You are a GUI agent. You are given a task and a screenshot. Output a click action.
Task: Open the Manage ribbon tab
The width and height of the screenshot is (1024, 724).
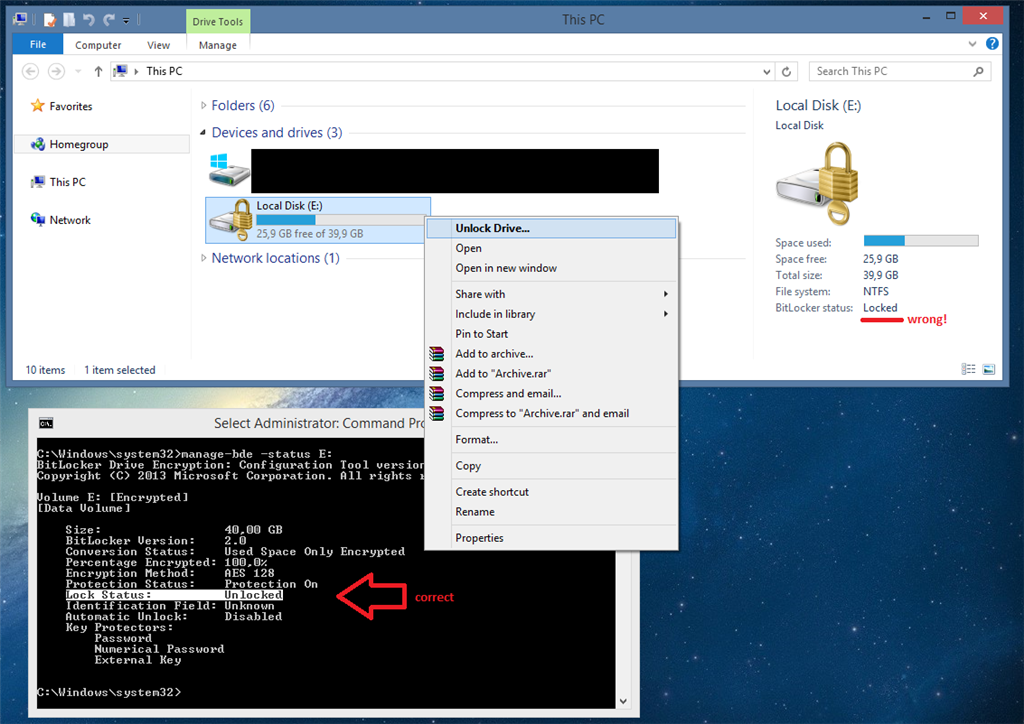pyautogui.click(x=217, y=45)
